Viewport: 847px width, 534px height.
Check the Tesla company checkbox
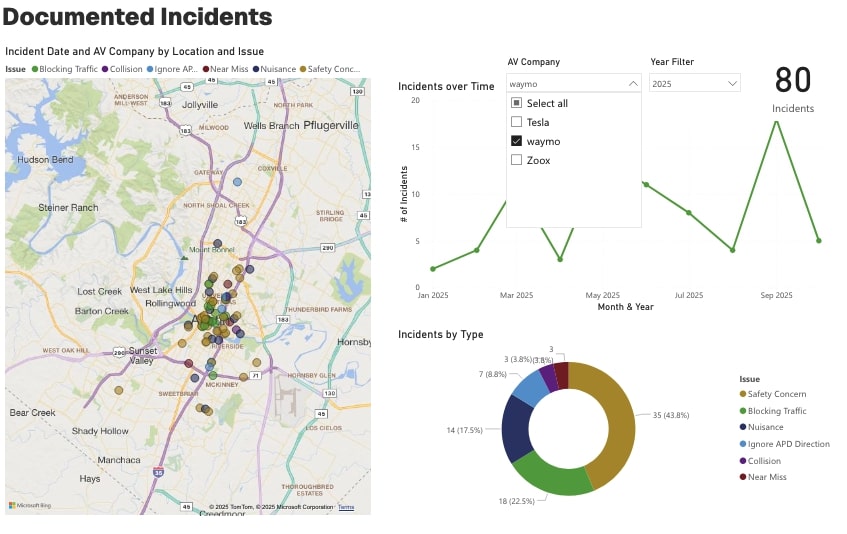[517, 122]
